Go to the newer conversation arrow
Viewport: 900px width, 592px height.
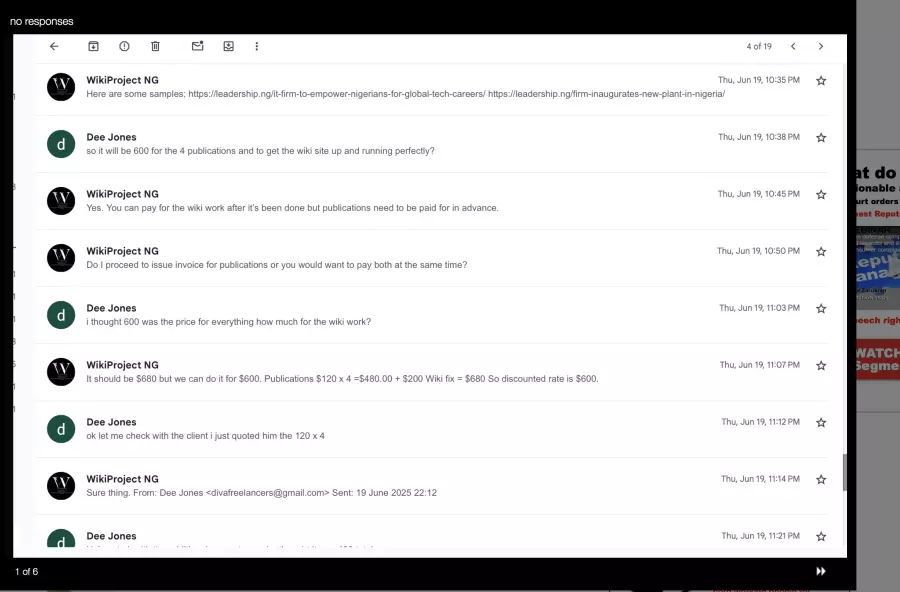[x=793, y=46]
